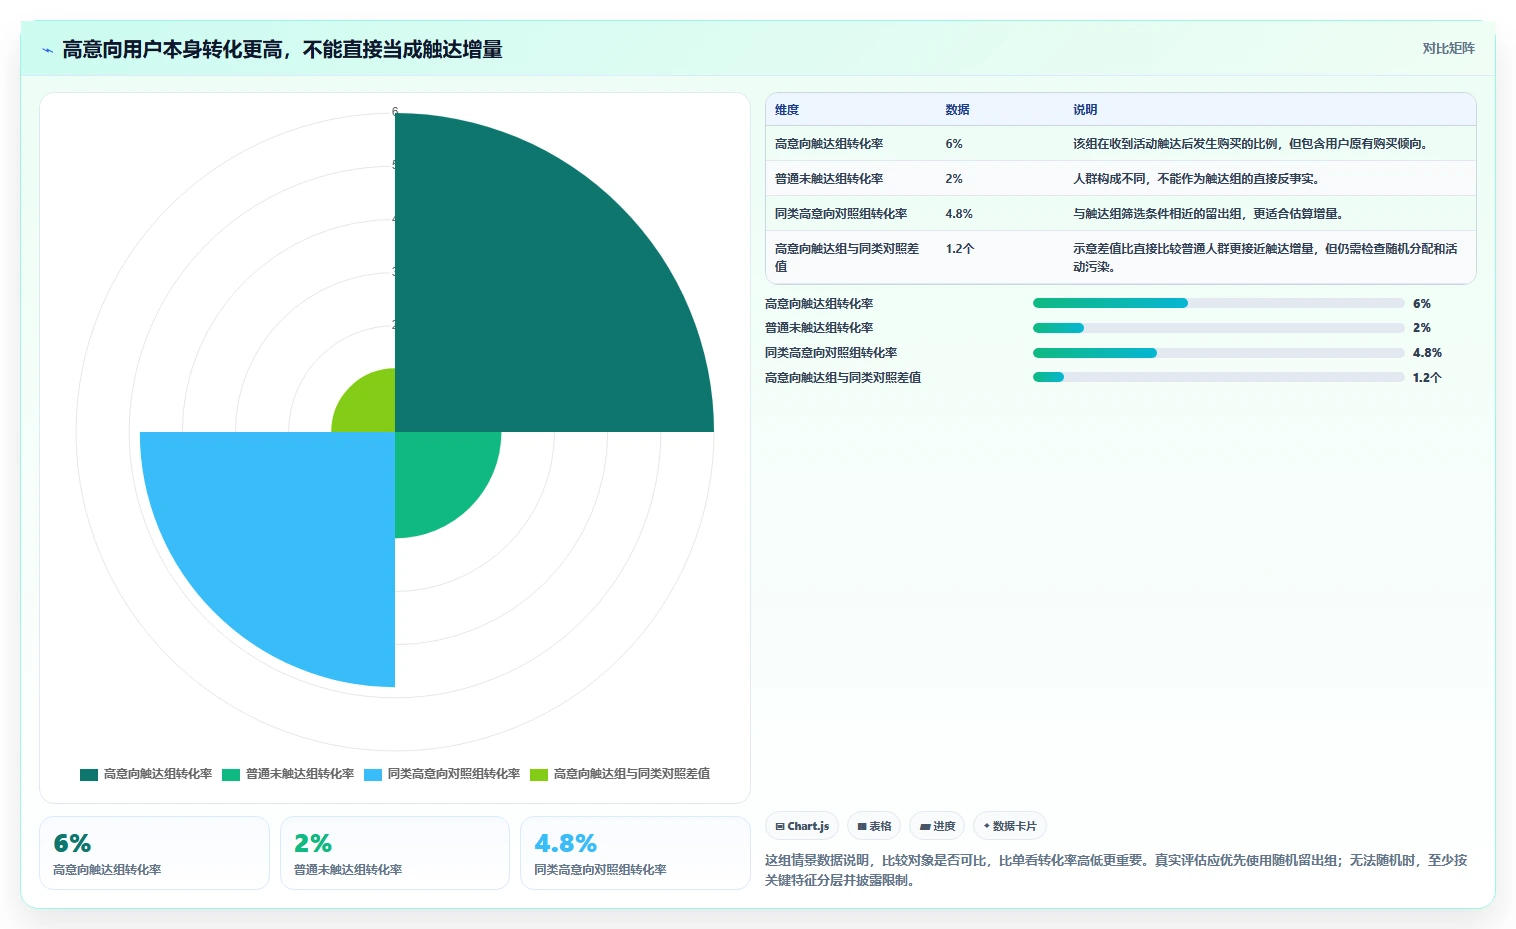Image resolution: width=1516 pixels, height=929 pixels.
Task: Click the 表格 chip
Action: [874, 826]
